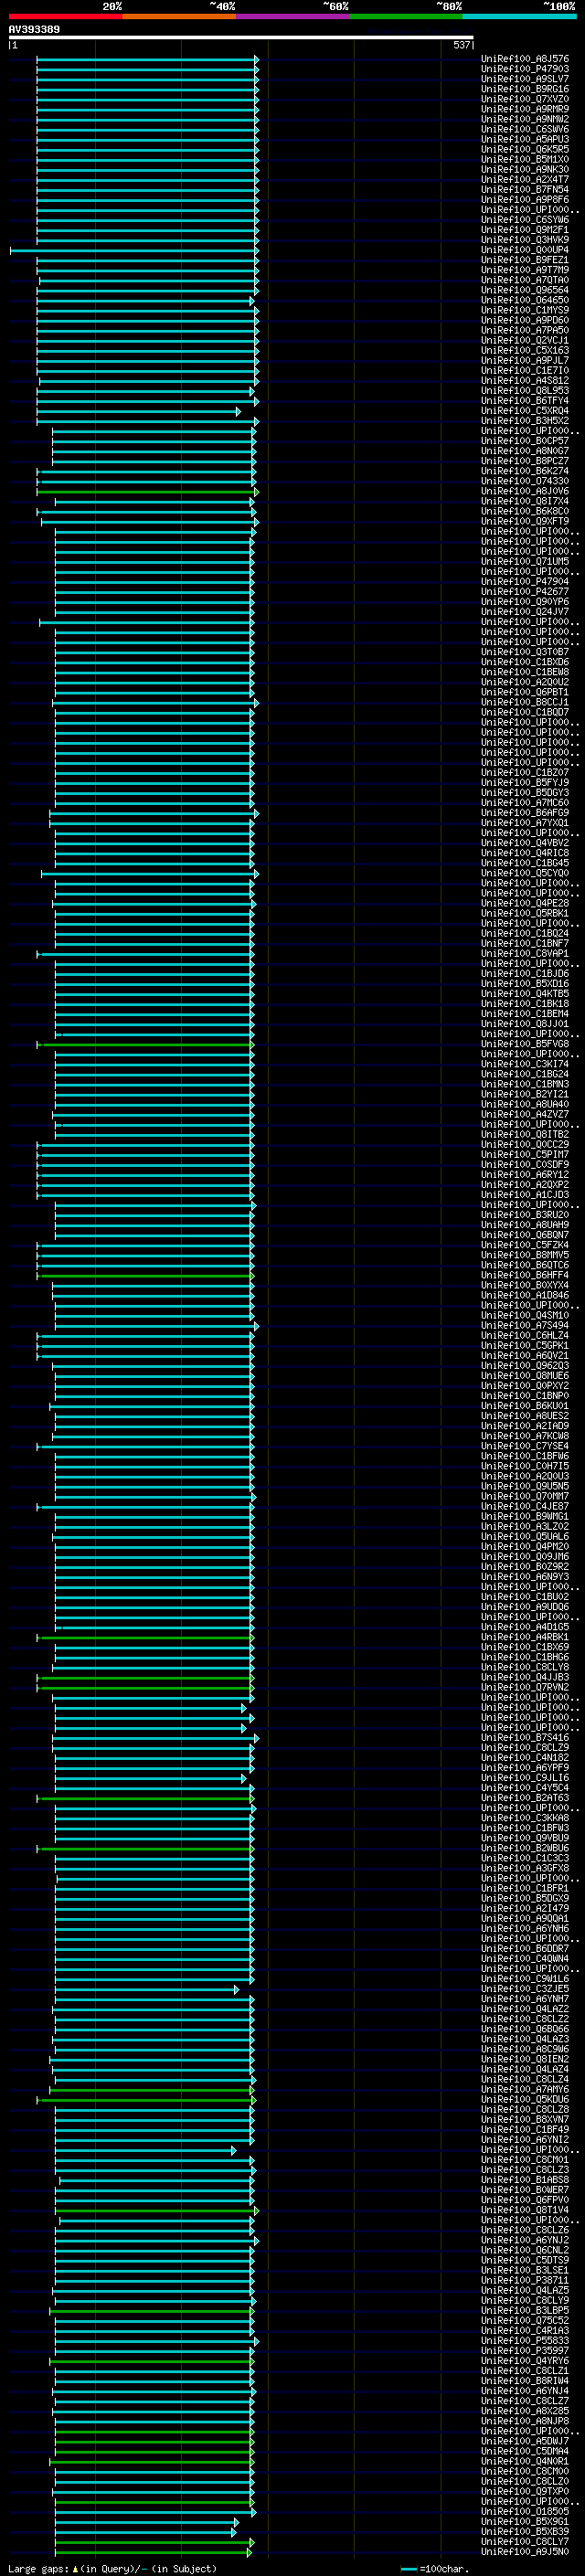Click the shorter alignment bar for UniRef100_C5XRQ4

[138, 411]
